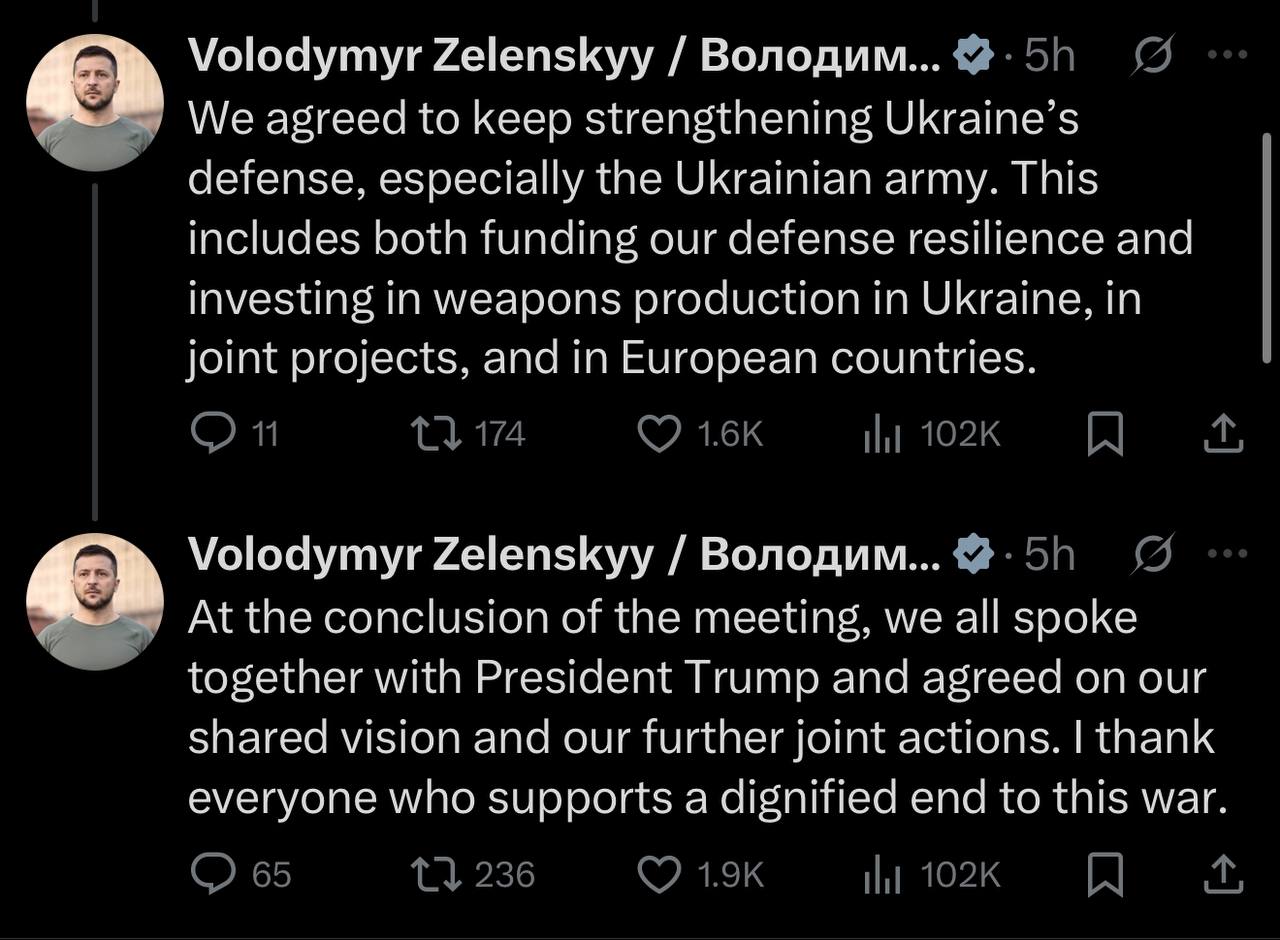Open three-dot menu on the second post
Screen dimensions: 1280x940
(1227, 553)
